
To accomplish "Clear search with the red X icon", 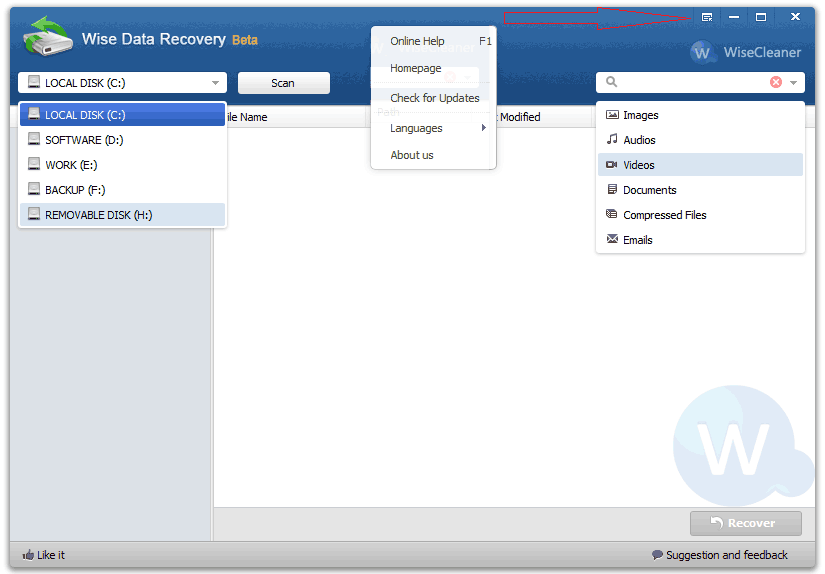I will pyautogui.click(x=776, y=82).
